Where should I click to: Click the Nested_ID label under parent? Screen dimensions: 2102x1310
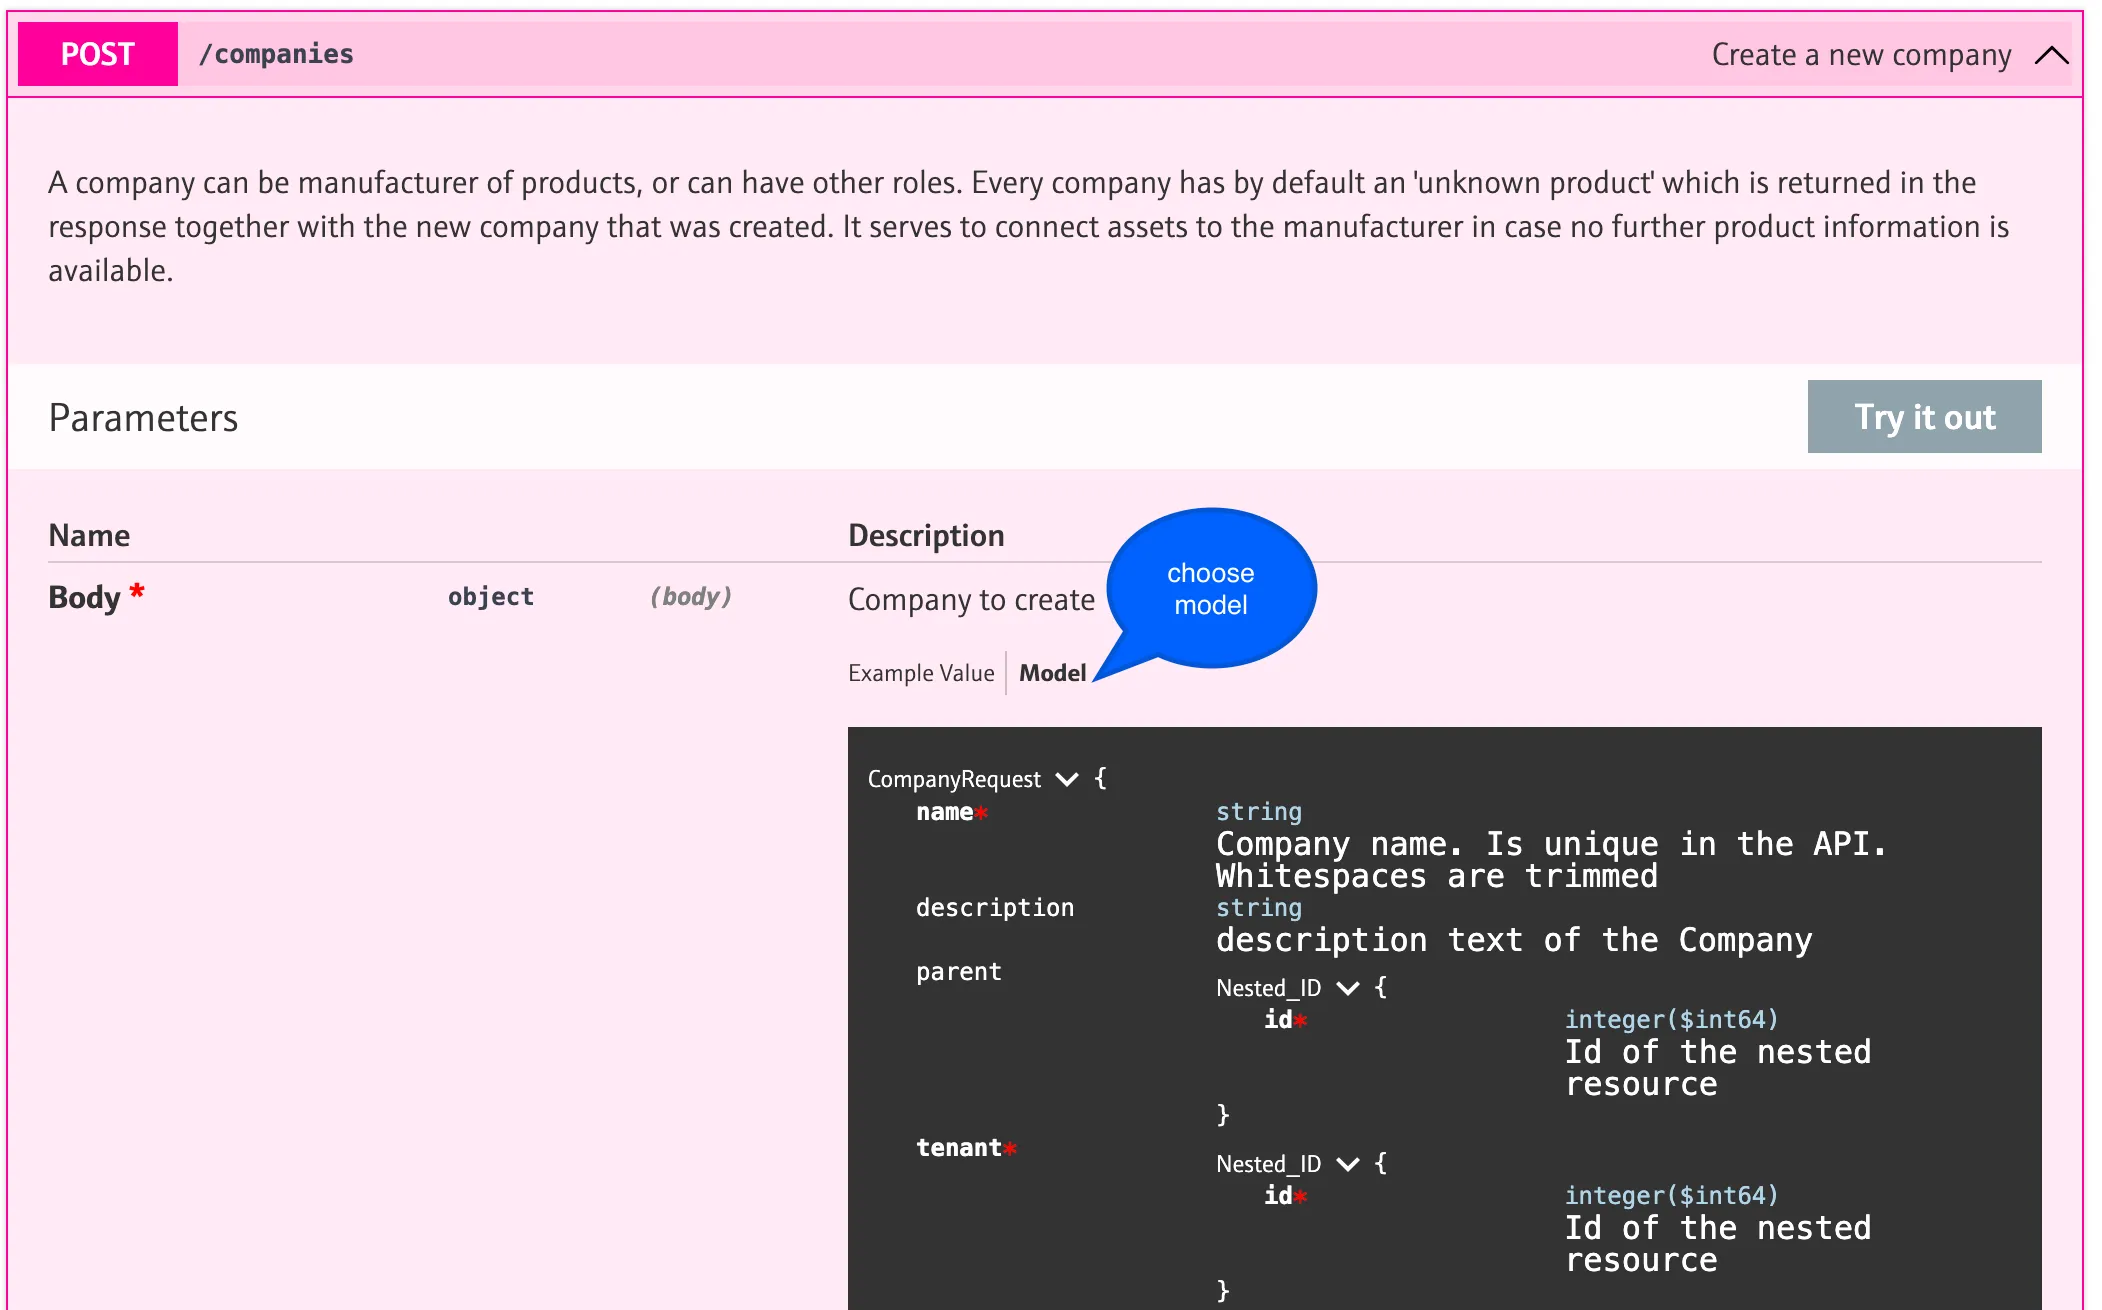(x=1268, y=988)
